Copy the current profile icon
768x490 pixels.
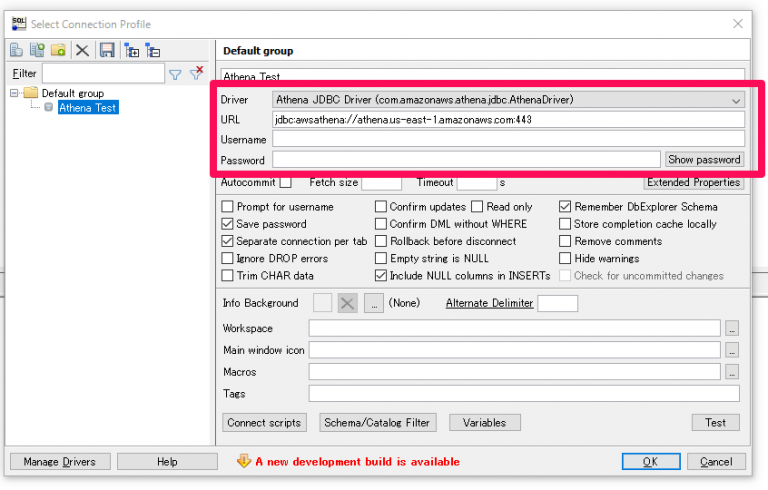coord(37,50)
